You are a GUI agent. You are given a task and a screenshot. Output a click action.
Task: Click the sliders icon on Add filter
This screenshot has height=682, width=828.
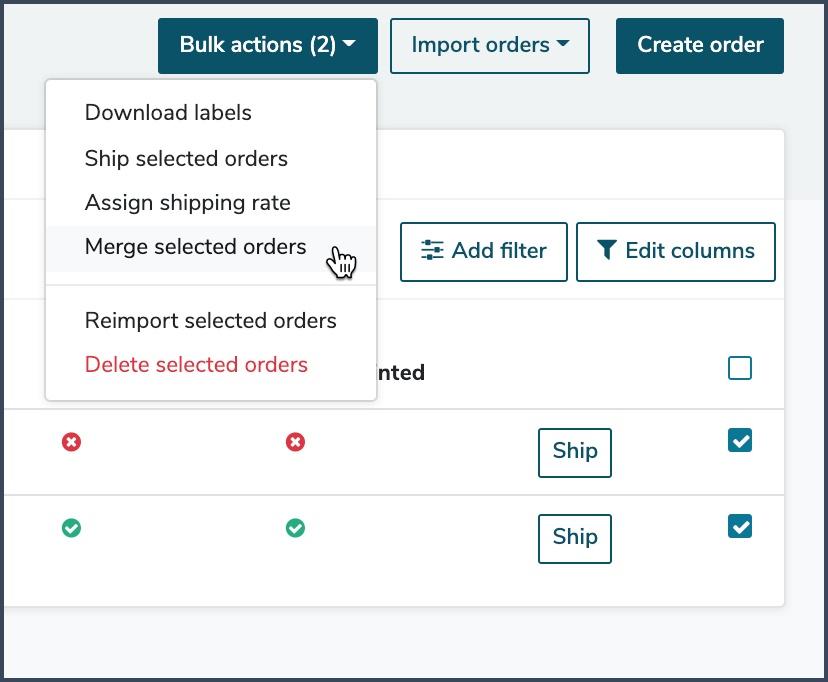[x=432, y=250]
